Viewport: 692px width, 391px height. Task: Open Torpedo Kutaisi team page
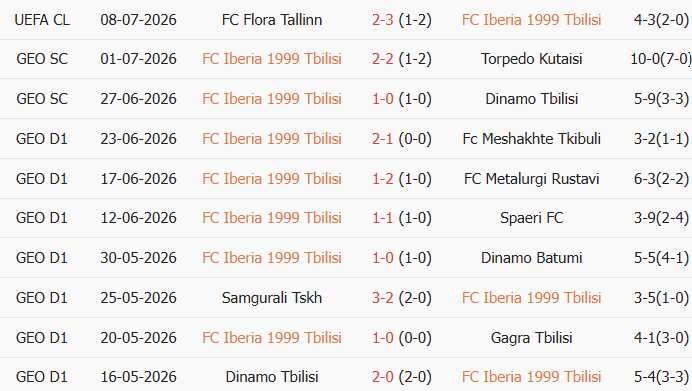[531, 59]
